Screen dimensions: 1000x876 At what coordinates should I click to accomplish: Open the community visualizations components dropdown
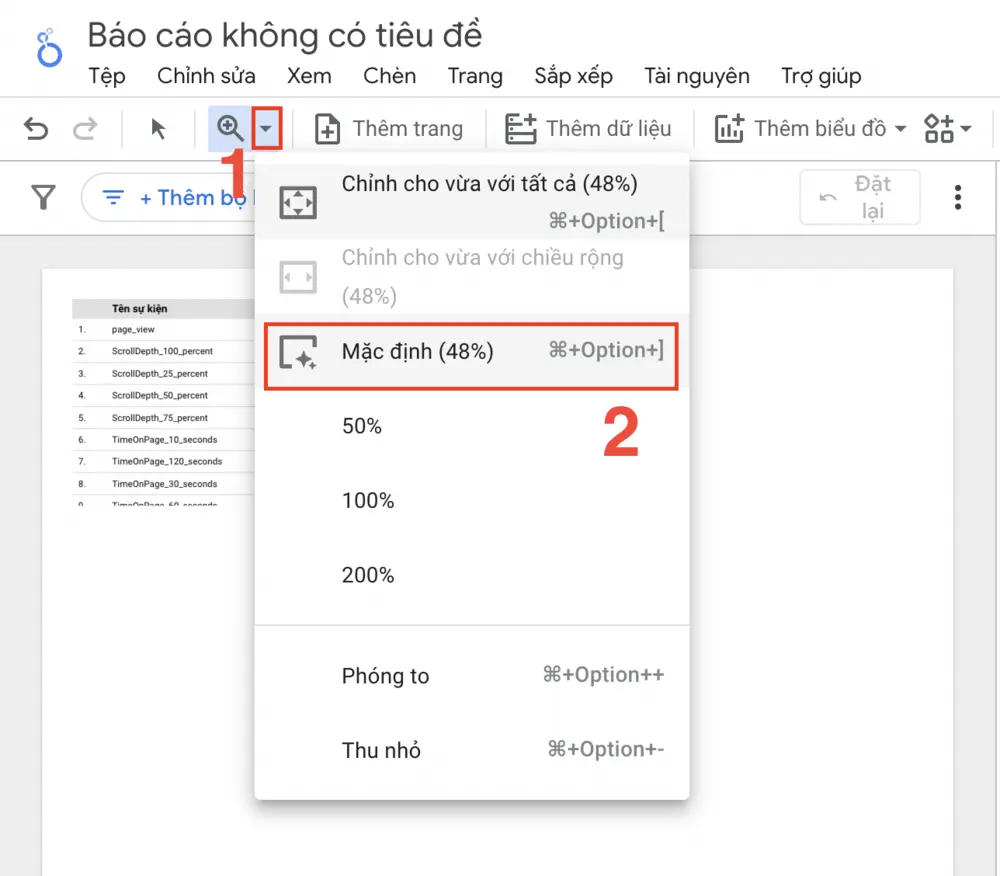[947, 129]
